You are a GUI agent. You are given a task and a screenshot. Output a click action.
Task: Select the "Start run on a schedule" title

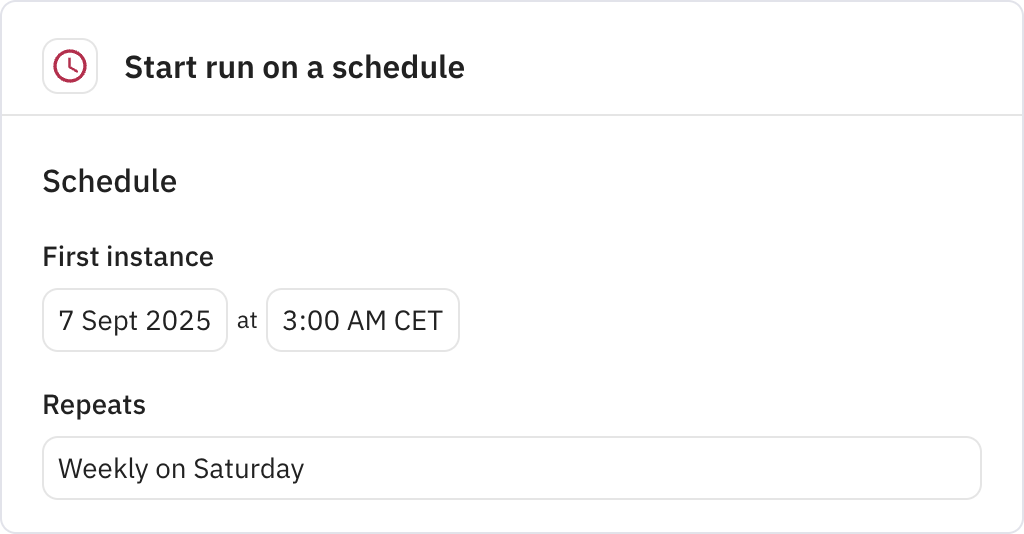295,67
